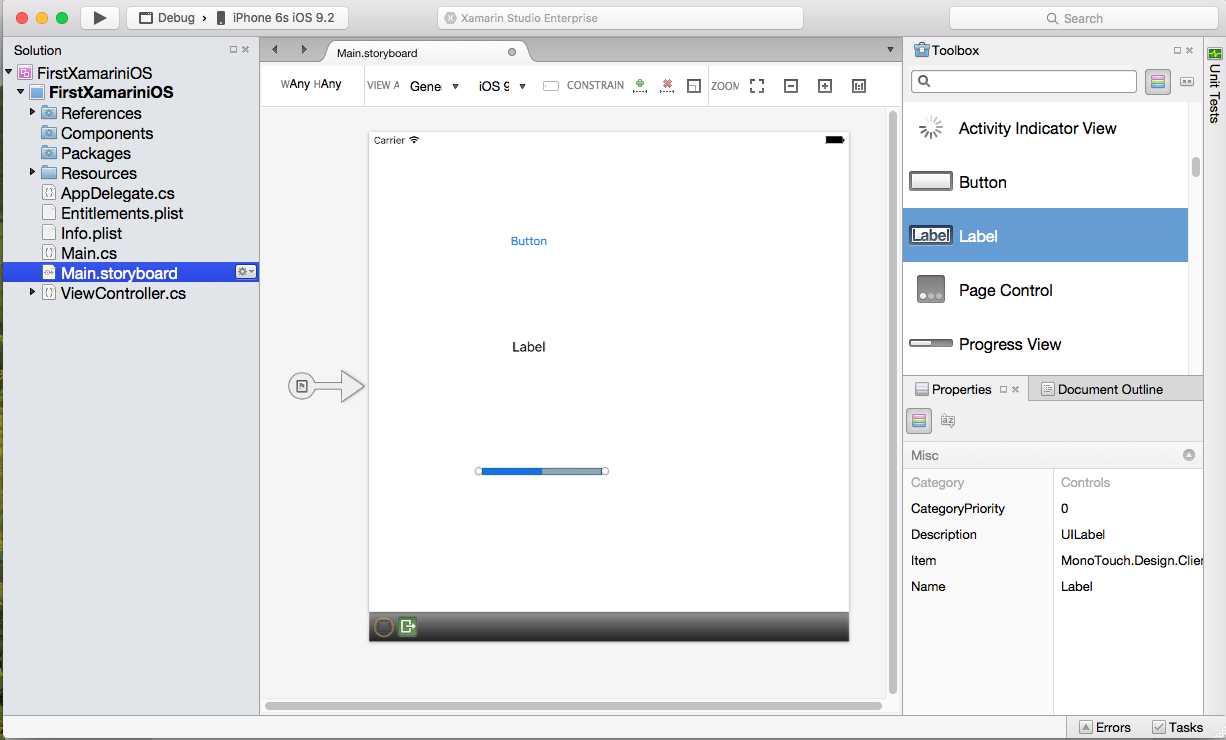The width and height of the screenshot is (1226, 740).
Task: Open AppDelegate.cs in the solution tree
Action: (118, 193)
